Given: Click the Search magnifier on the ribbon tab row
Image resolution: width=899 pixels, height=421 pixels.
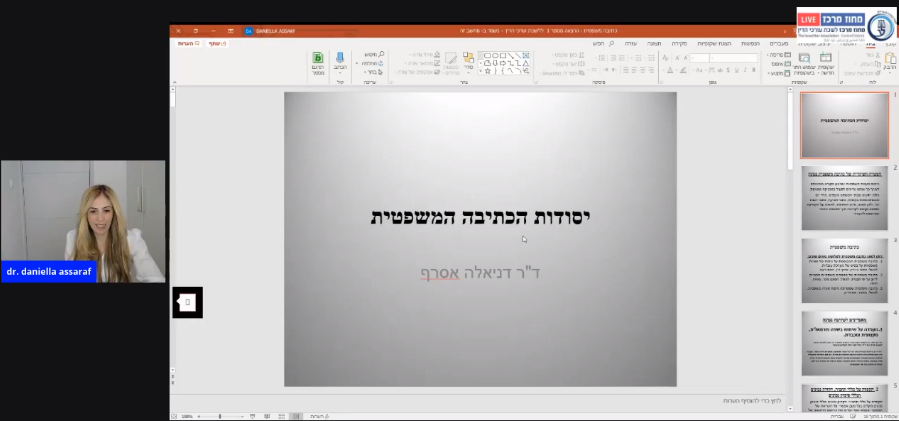Looking at the screenshot, I should tap(611, 44).
